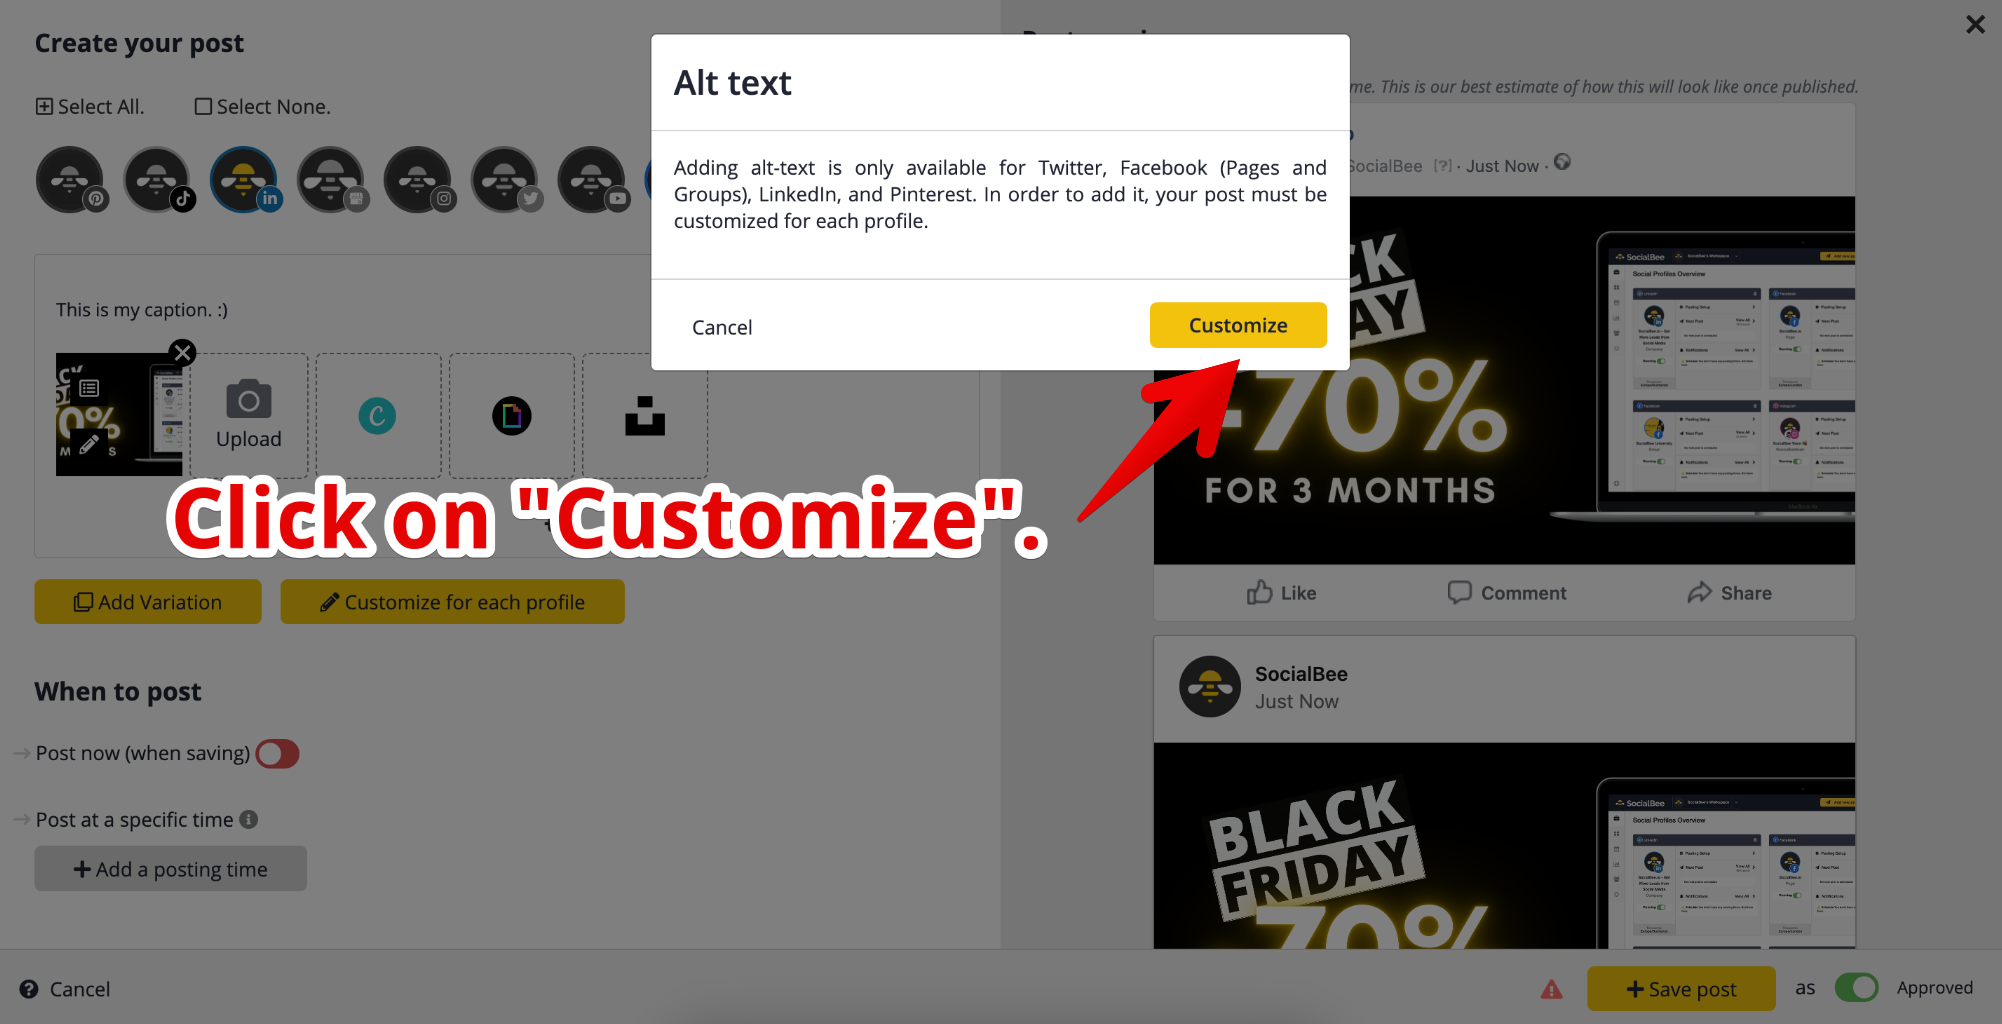This screenshot has height=1024, width=2002.
Task: Click the yellow Customize button
Action: click(1238, 325)
